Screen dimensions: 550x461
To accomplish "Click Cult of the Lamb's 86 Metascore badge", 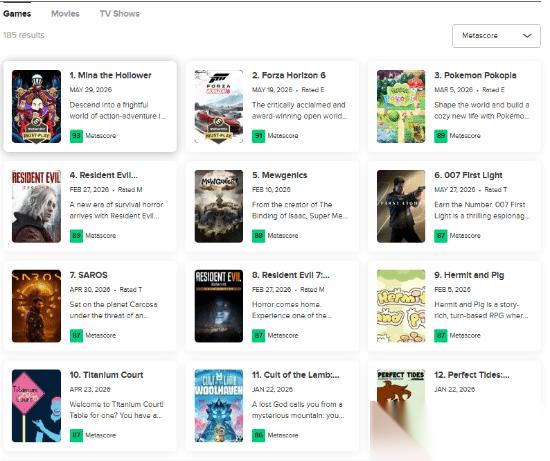I will (259, 435).
